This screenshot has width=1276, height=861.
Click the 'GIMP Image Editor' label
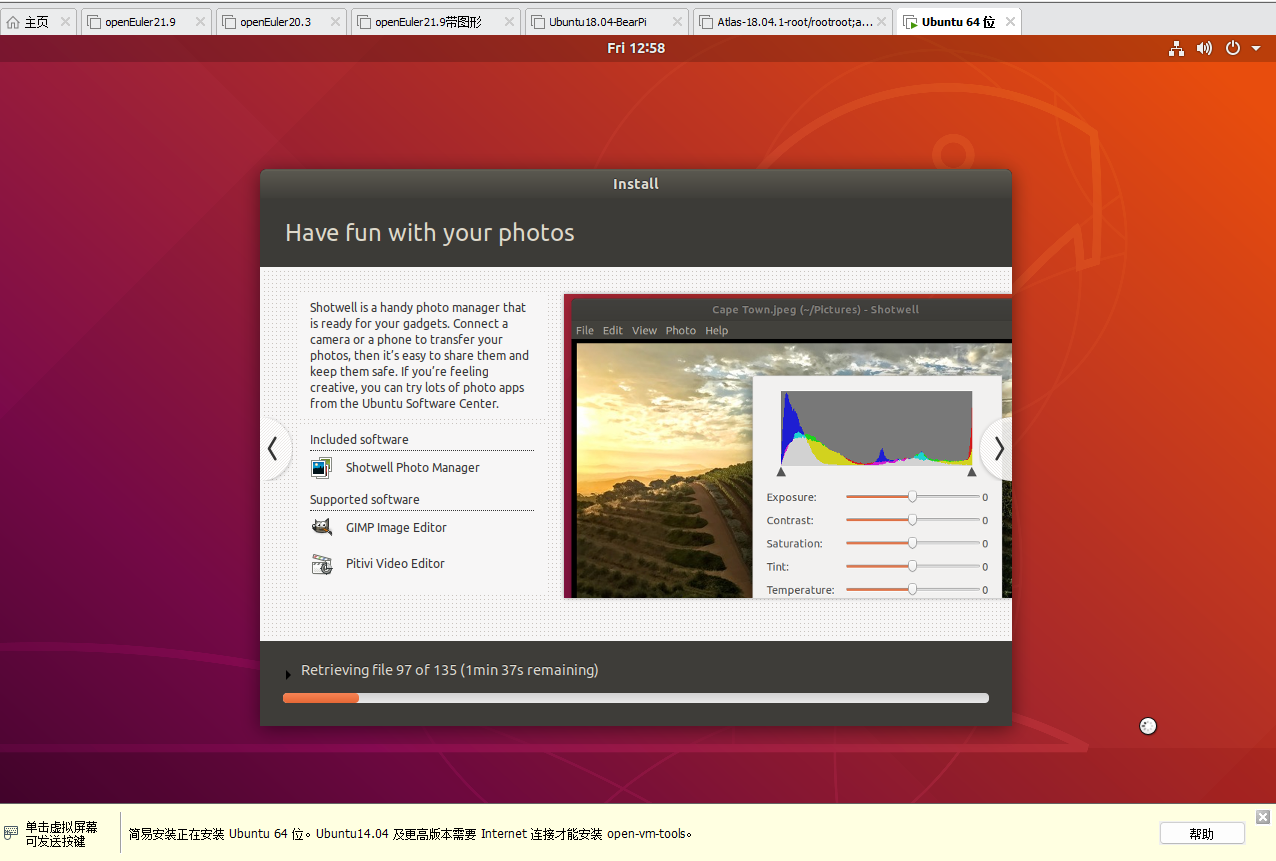(396, 528)
